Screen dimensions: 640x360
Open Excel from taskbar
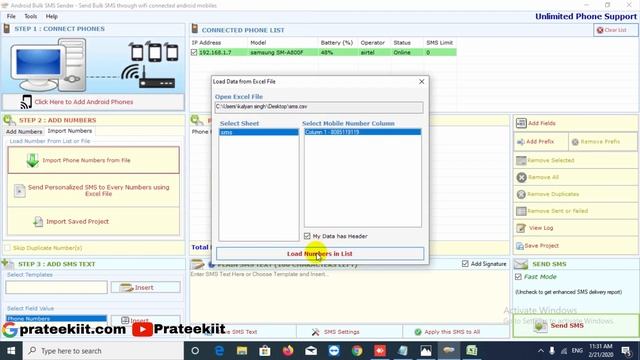point(472,351)
